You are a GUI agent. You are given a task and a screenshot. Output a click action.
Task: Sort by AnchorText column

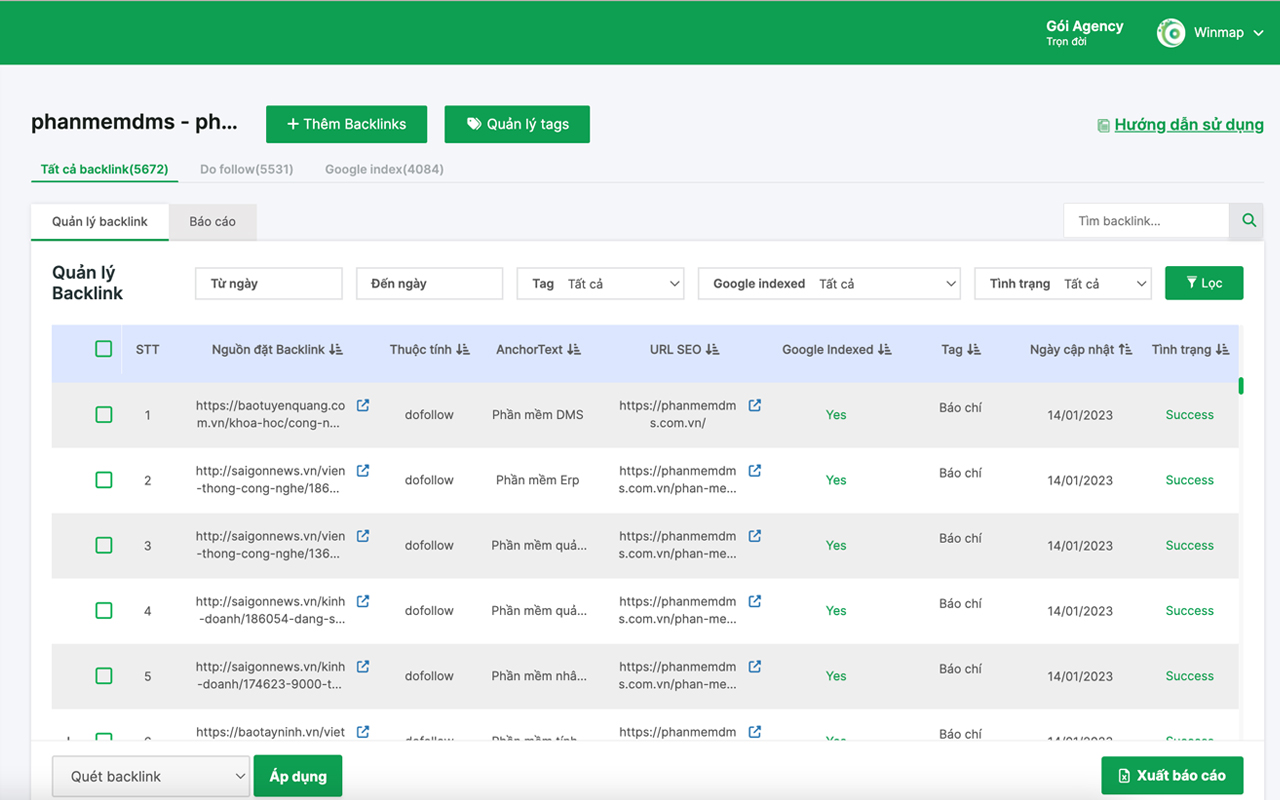[x=574, y=350]
